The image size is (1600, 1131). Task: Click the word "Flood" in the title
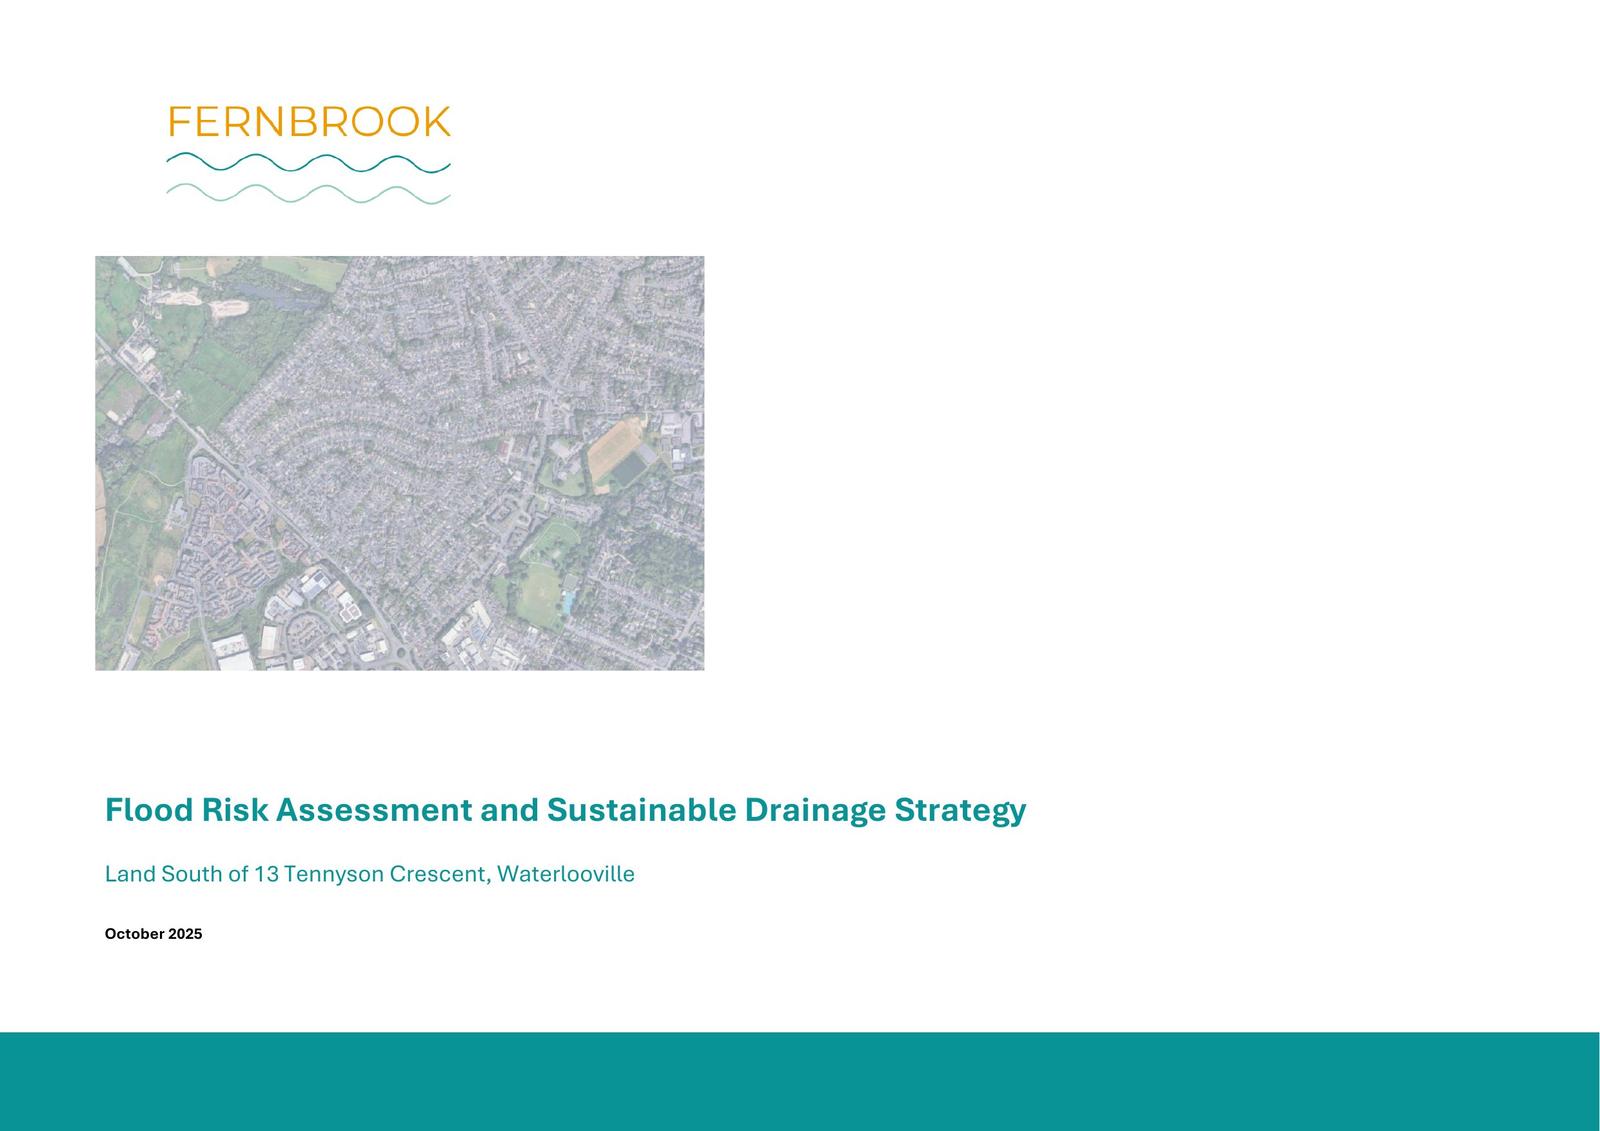(x=148, y=810)
